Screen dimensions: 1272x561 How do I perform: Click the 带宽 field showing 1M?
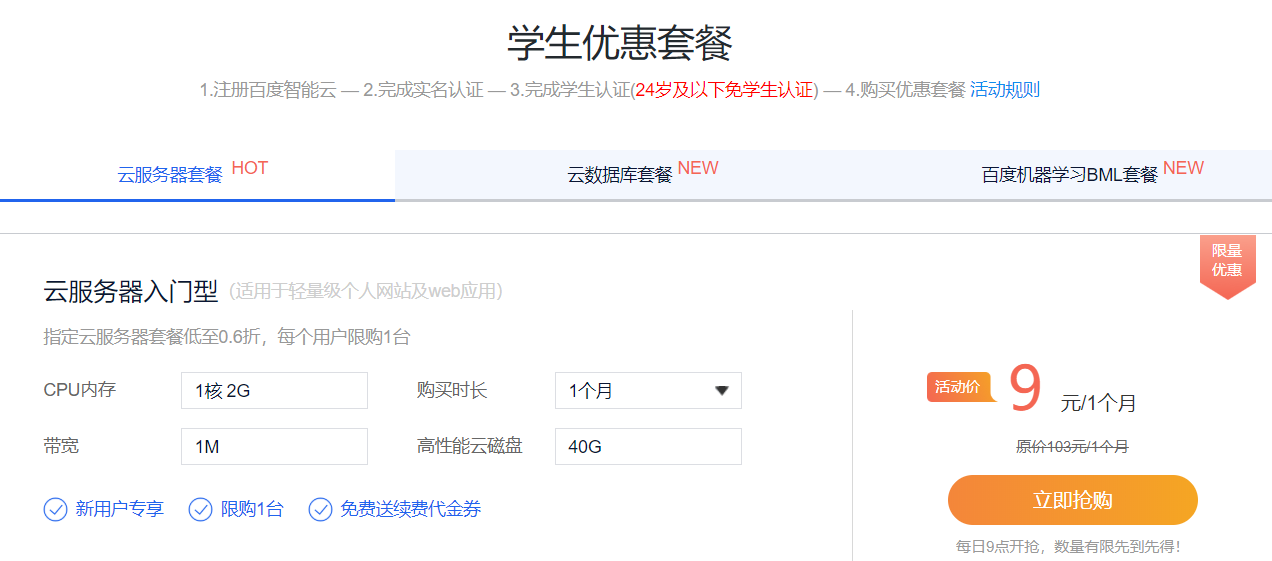coord(274,447)
